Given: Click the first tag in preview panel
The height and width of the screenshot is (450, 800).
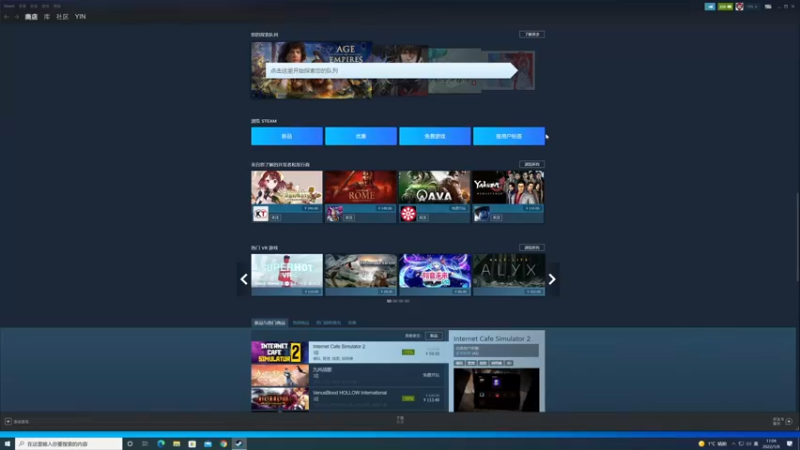Looking at the screenshot, I should click(459, 363).
